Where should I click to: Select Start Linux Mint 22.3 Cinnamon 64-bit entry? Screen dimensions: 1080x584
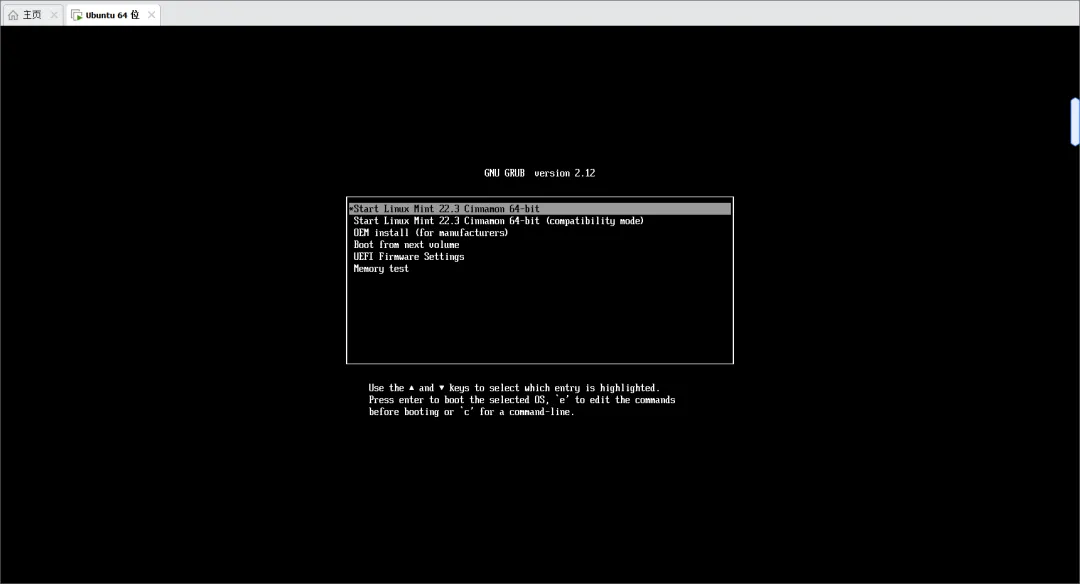540,209
